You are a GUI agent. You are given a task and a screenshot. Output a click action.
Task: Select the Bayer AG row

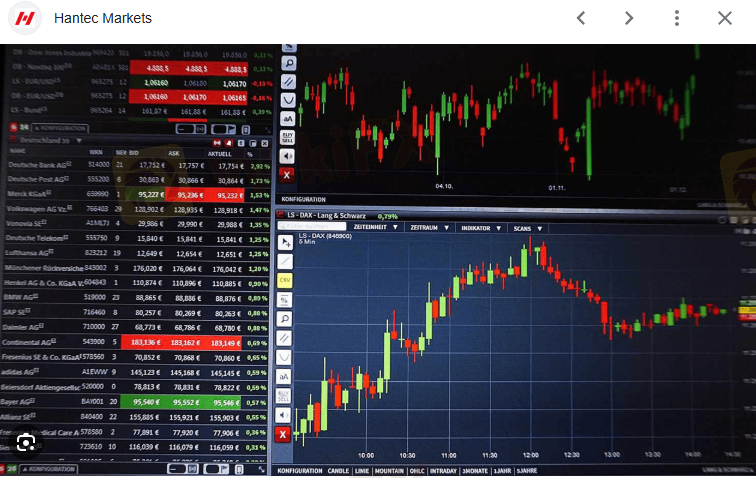(135, 402)
